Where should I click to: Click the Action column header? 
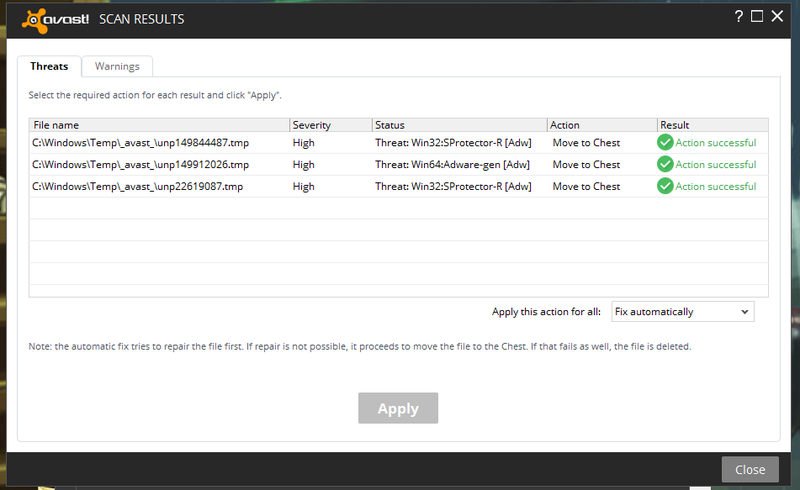[x=602, y=125]
